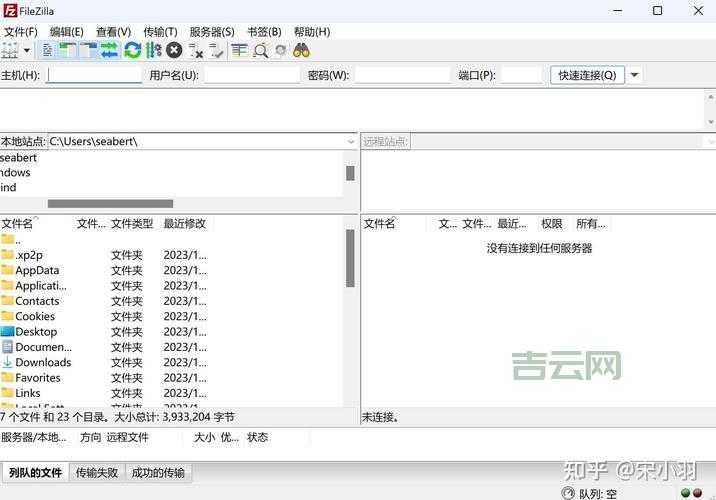Select the Links folder
716x500 pixels.
pyautogui.click(x=21, y=393)
